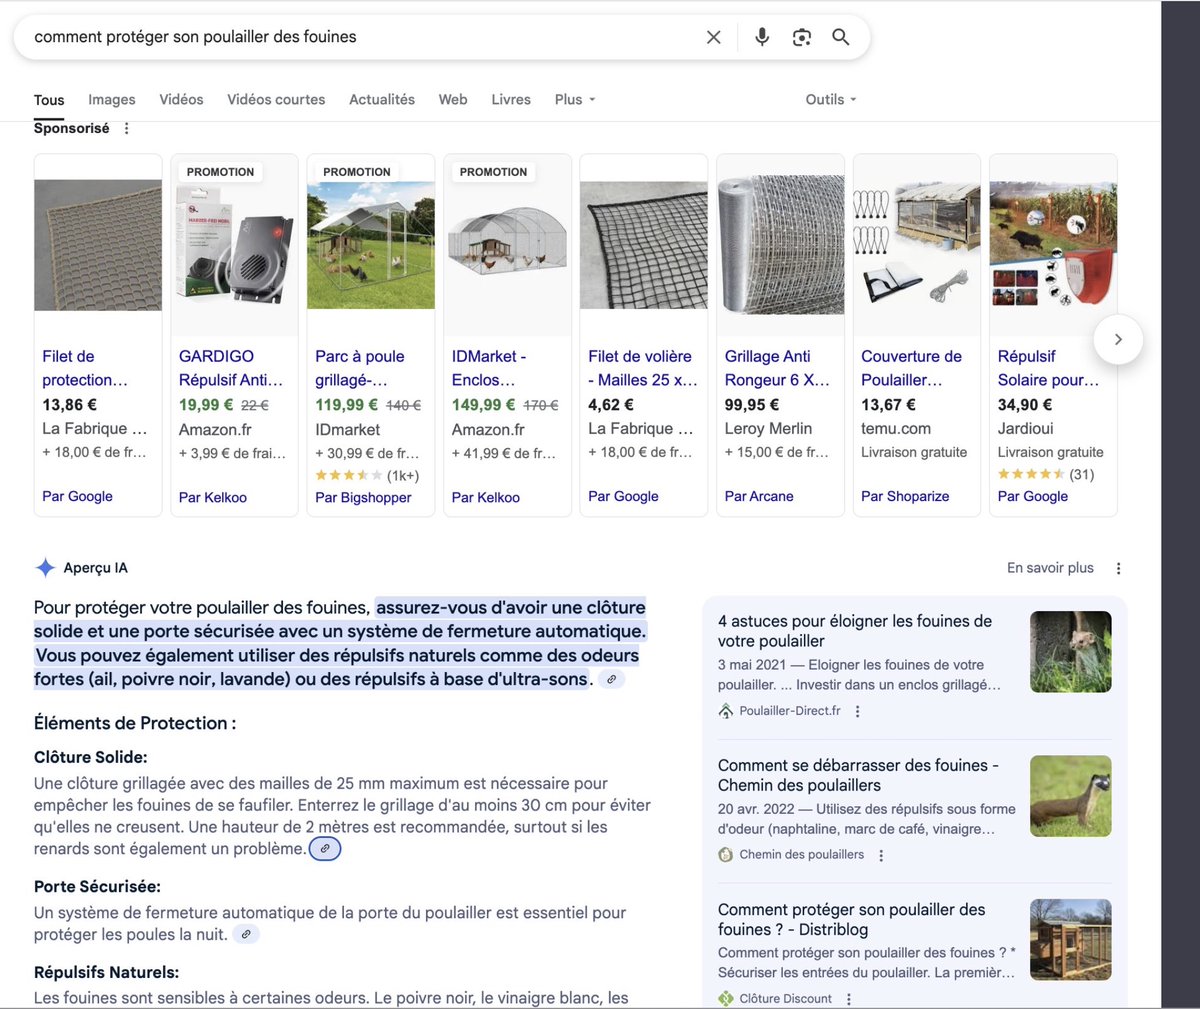Open the Actualités tab
The image size is (1200, 1009).
[382, 99]
